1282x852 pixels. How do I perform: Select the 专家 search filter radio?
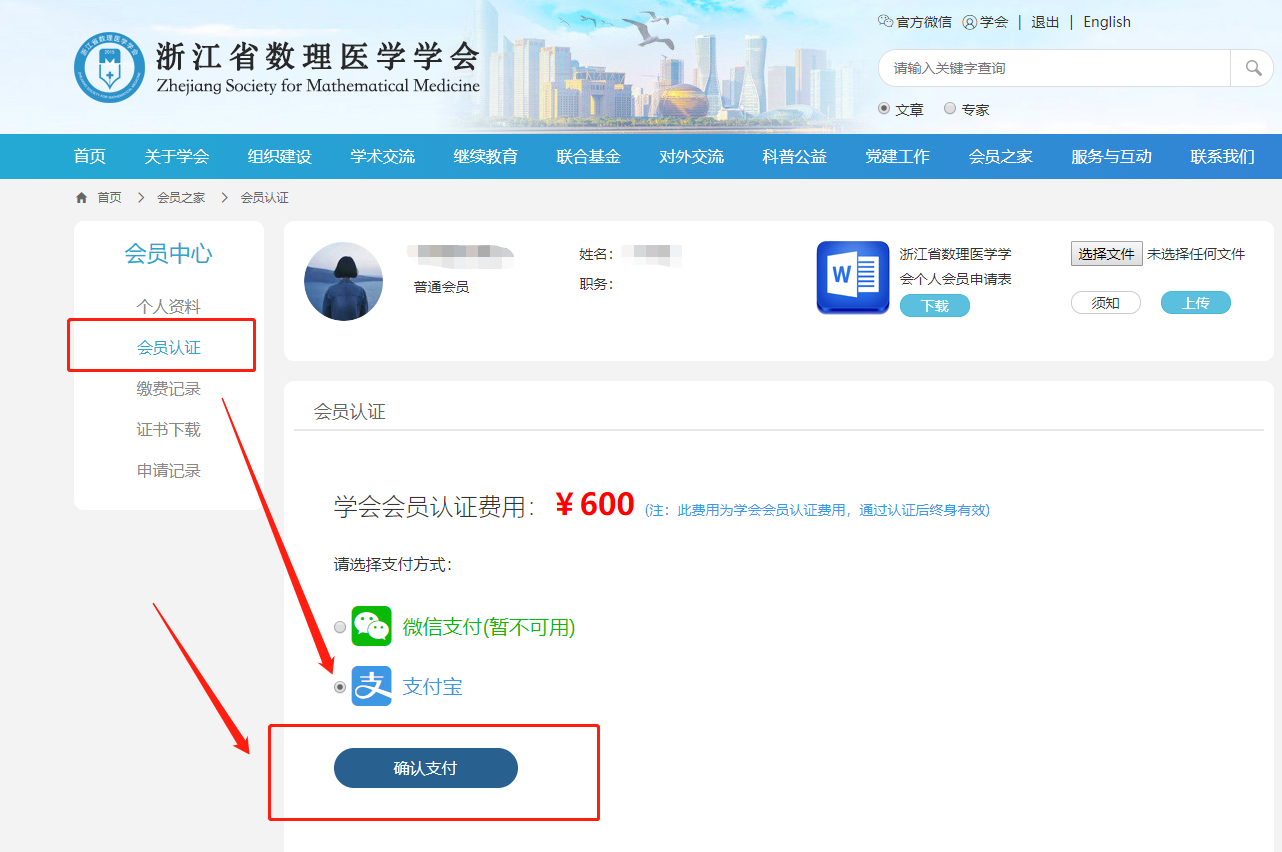pyautogui.click(x=950, y=109)
